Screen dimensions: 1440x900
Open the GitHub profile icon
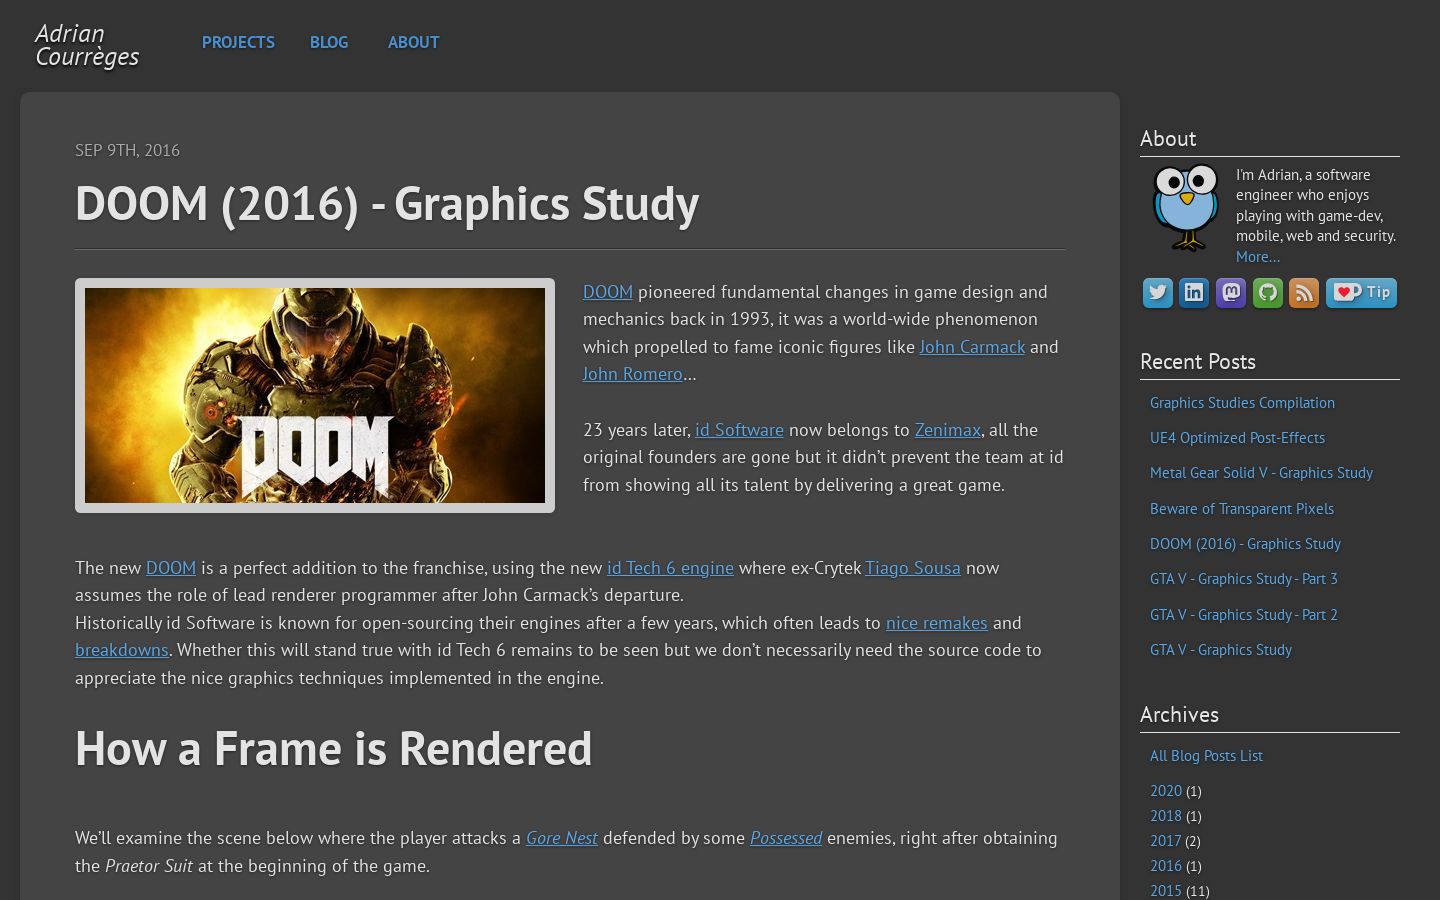1268,293
